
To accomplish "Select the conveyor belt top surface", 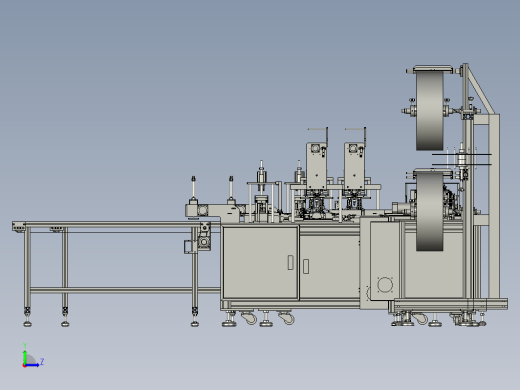I will tap(117, 223).
